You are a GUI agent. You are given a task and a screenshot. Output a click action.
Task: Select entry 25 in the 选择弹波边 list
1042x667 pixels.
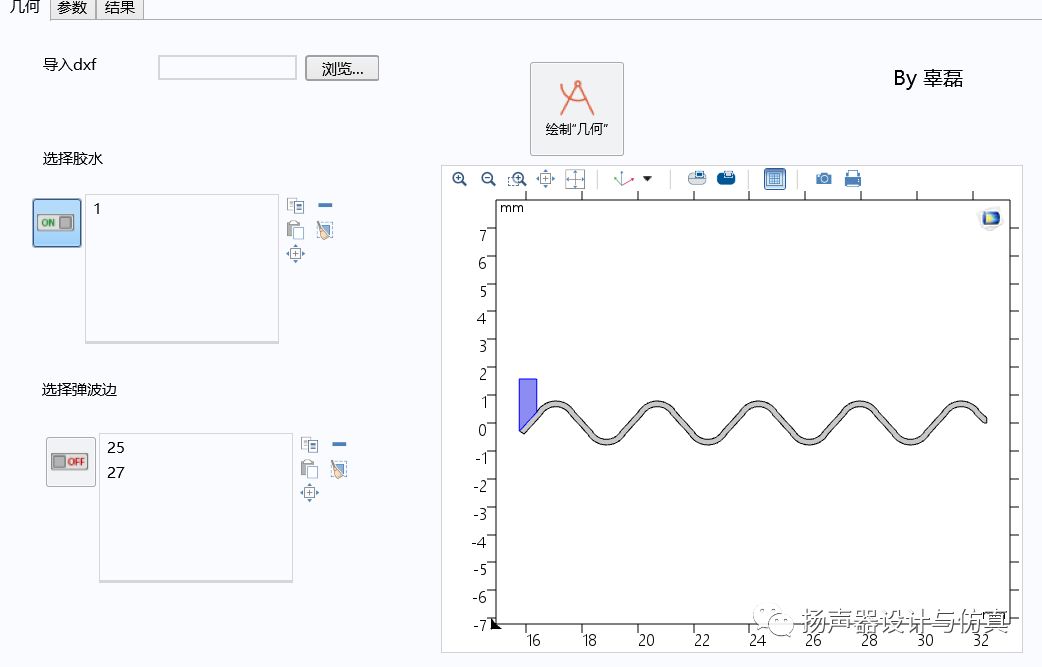pyautogui.click(x=116, y=448)
